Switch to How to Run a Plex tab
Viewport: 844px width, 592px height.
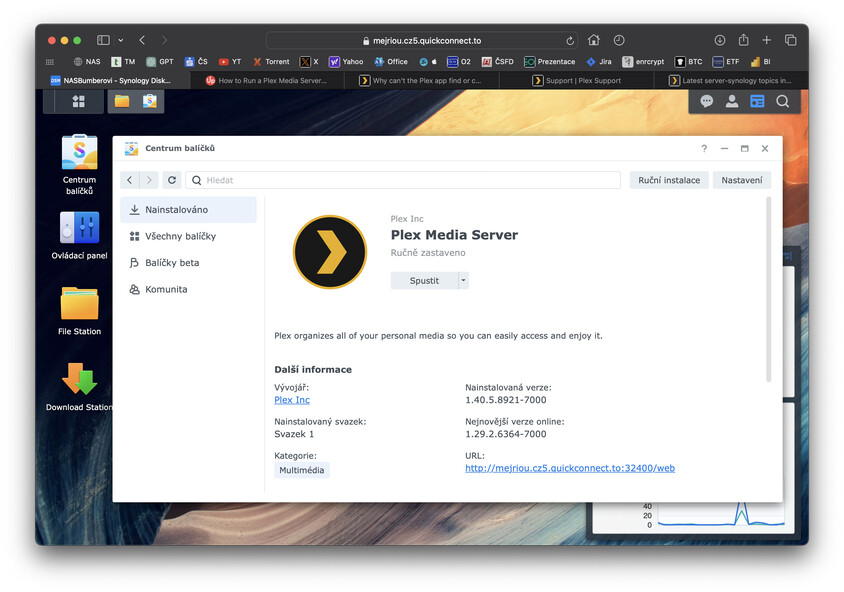coord(267,81)
